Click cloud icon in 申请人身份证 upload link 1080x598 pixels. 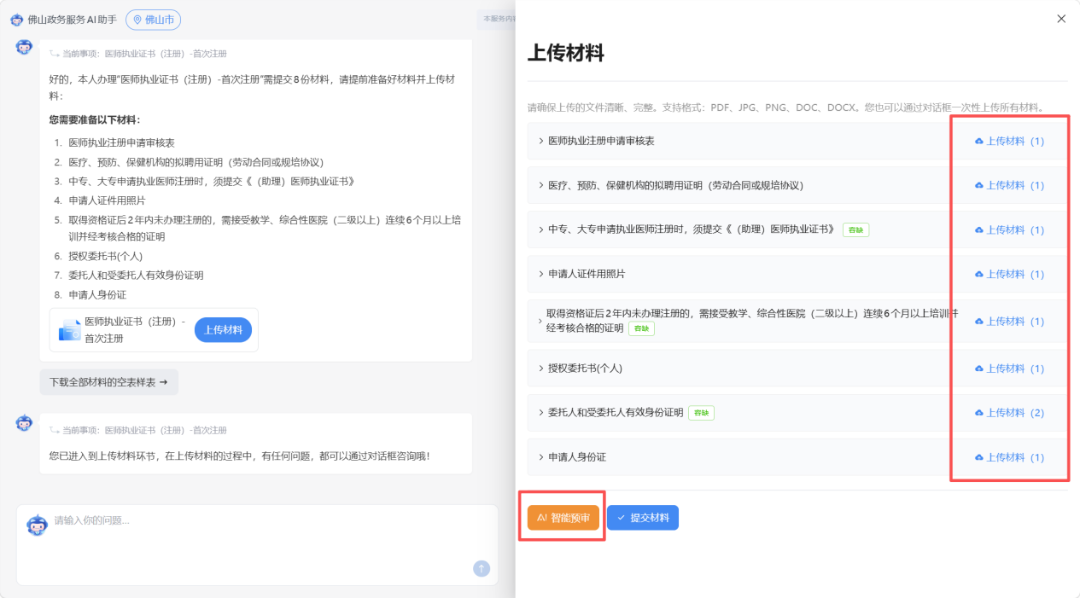click(x=979, y=457)
